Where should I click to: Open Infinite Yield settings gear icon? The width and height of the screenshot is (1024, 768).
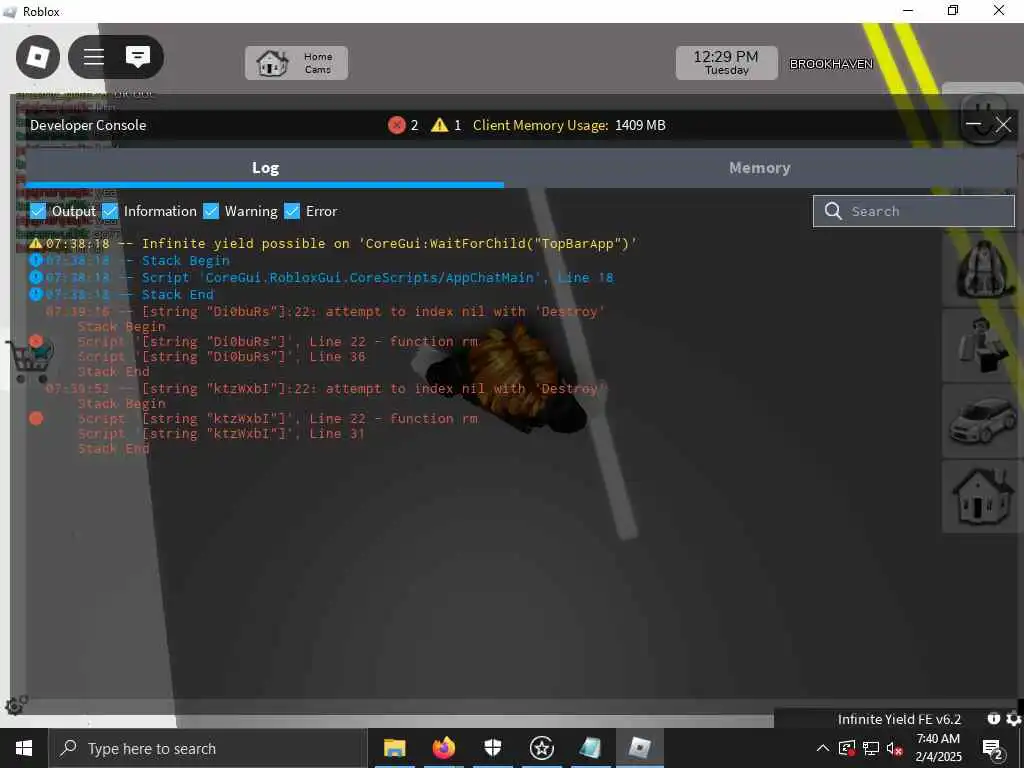[1014, 719]
